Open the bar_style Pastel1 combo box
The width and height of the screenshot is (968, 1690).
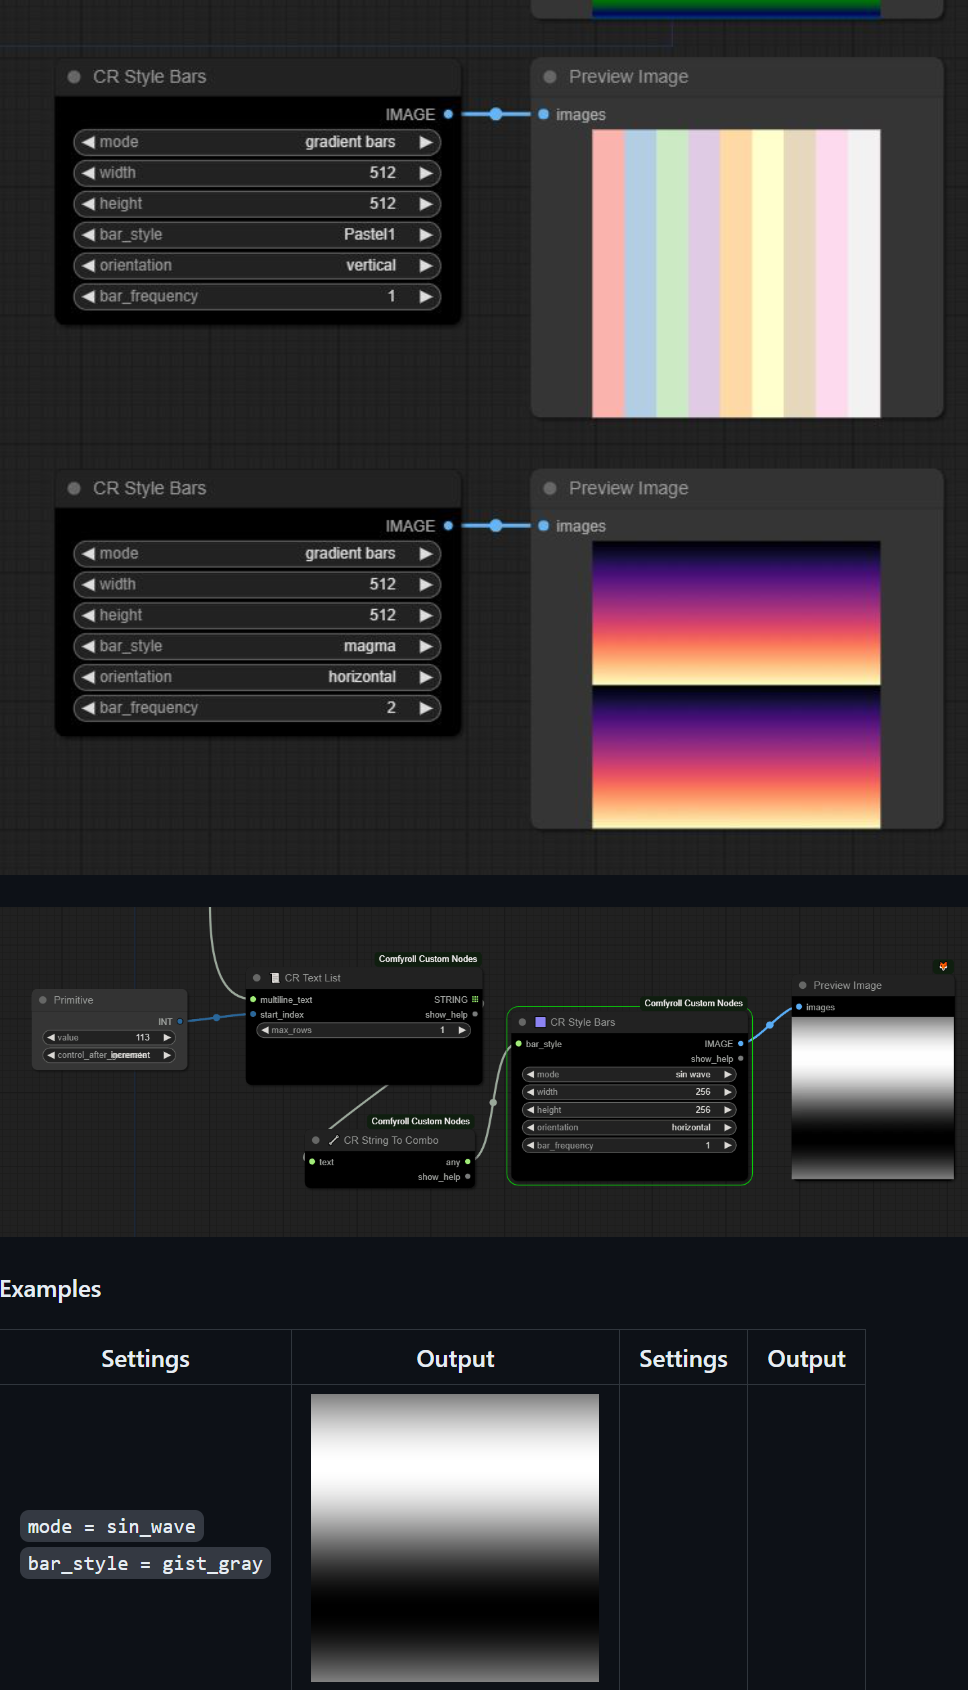(x=257, y=235)
